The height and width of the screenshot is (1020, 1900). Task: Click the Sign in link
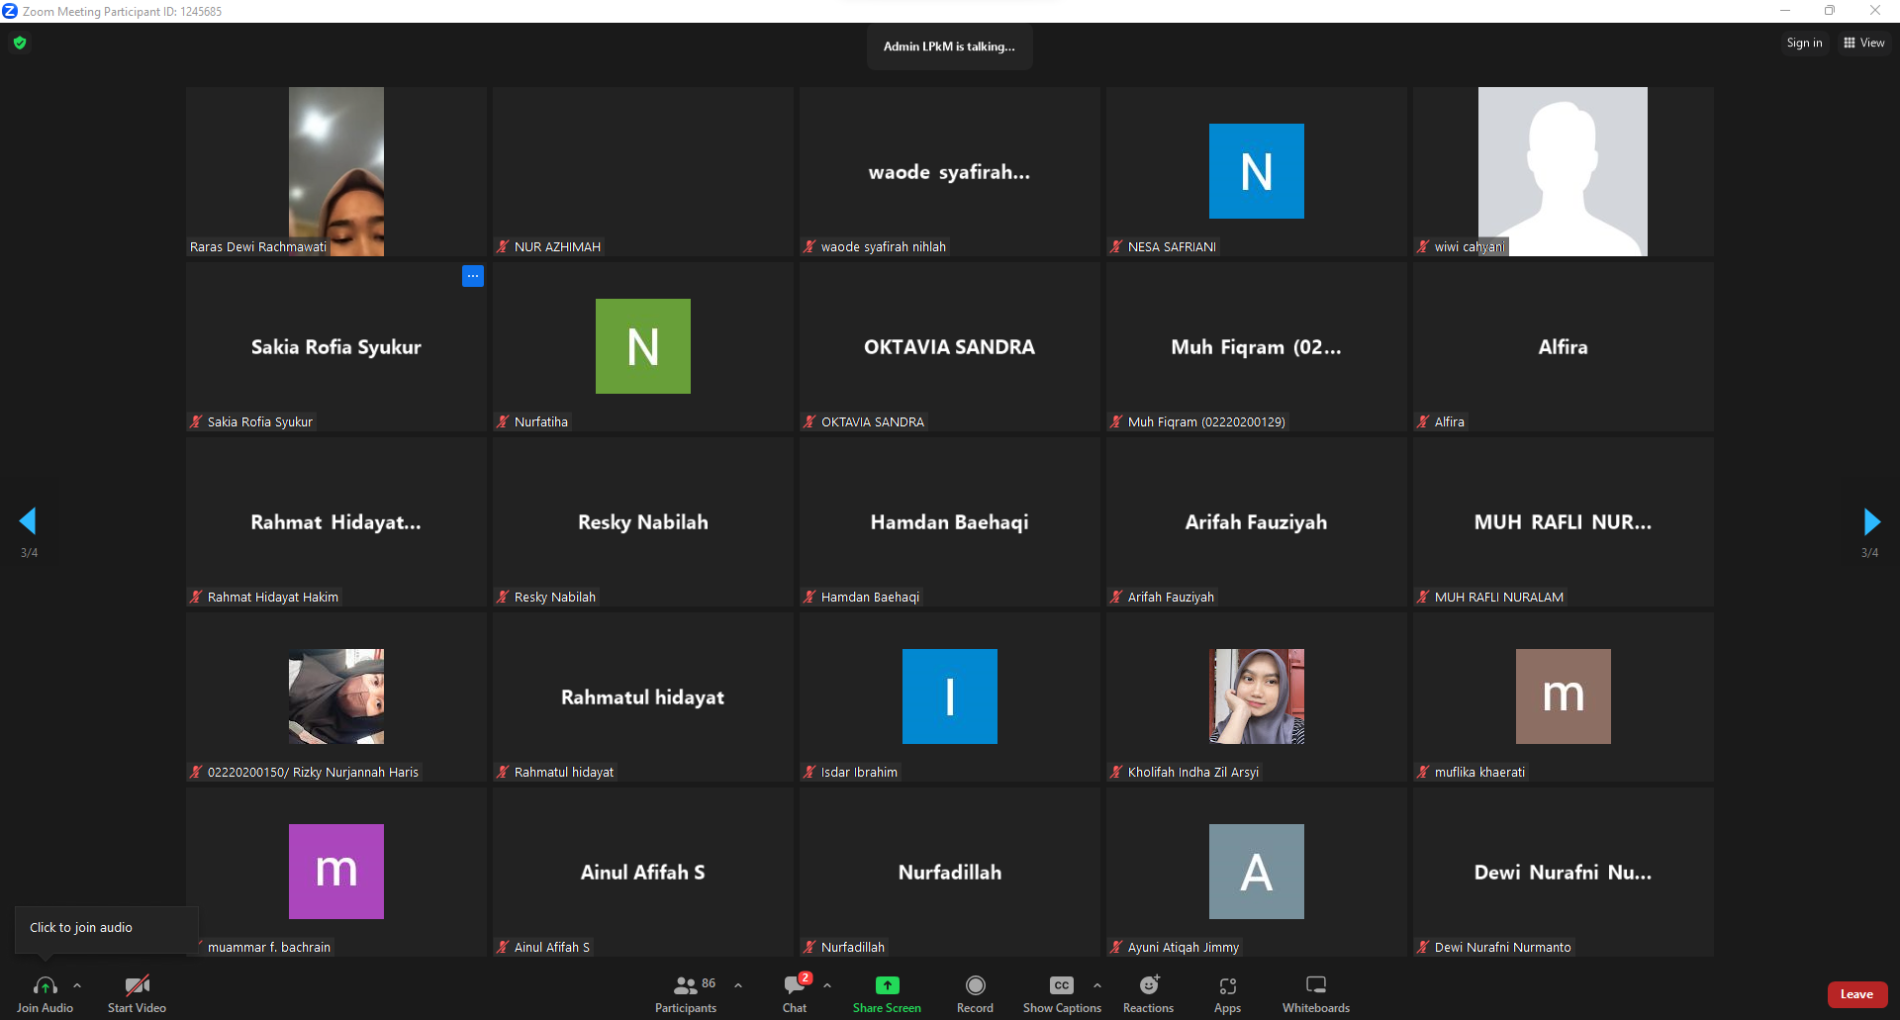[1804, 43]
